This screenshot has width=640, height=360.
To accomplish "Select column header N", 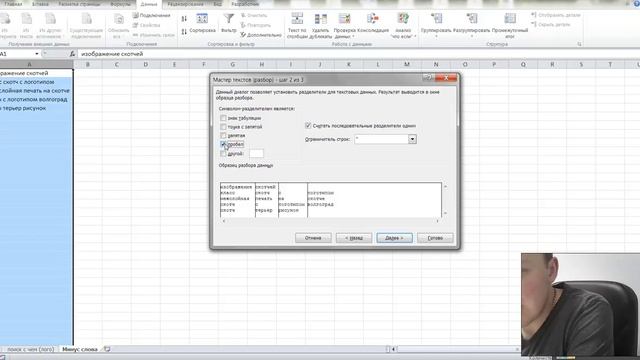I will pyautogui.click(x=436, y=64).
